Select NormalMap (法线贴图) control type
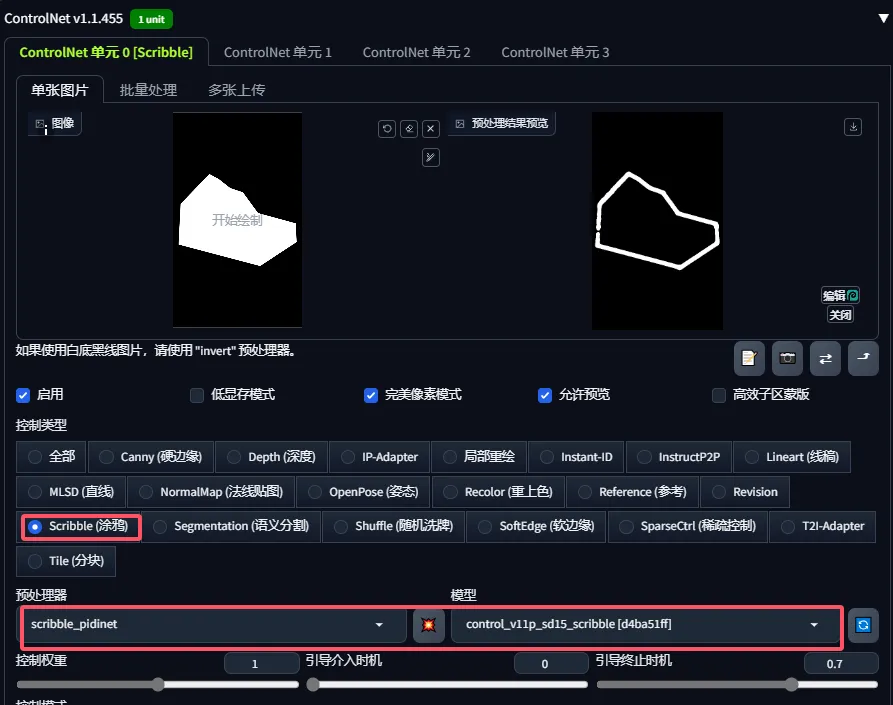 (x=211, y=492)
